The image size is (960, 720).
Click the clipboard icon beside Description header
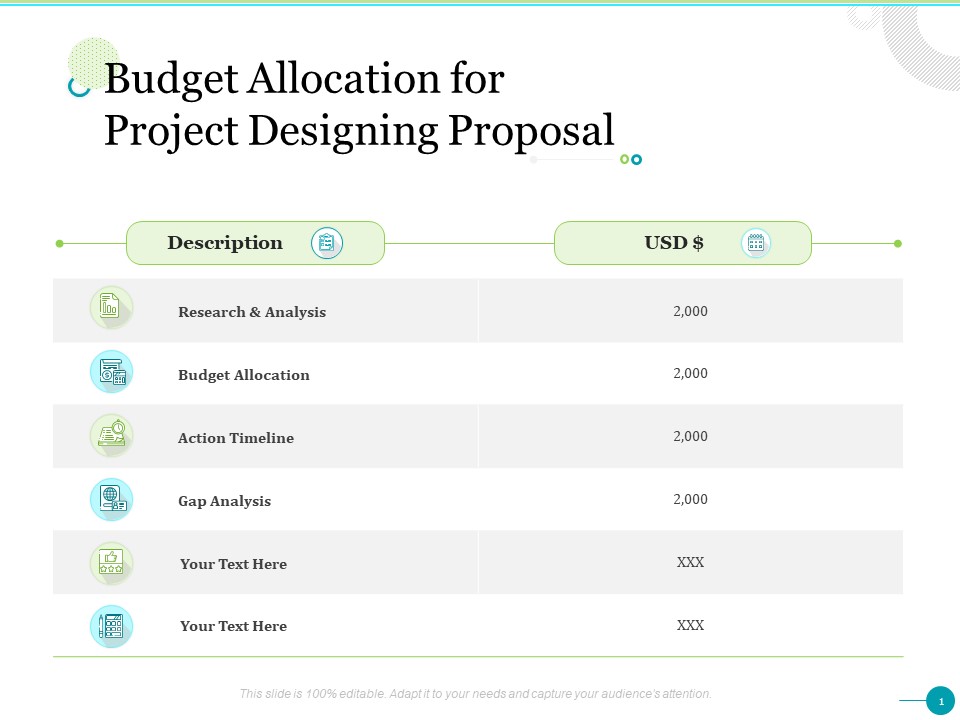[327, 243]
